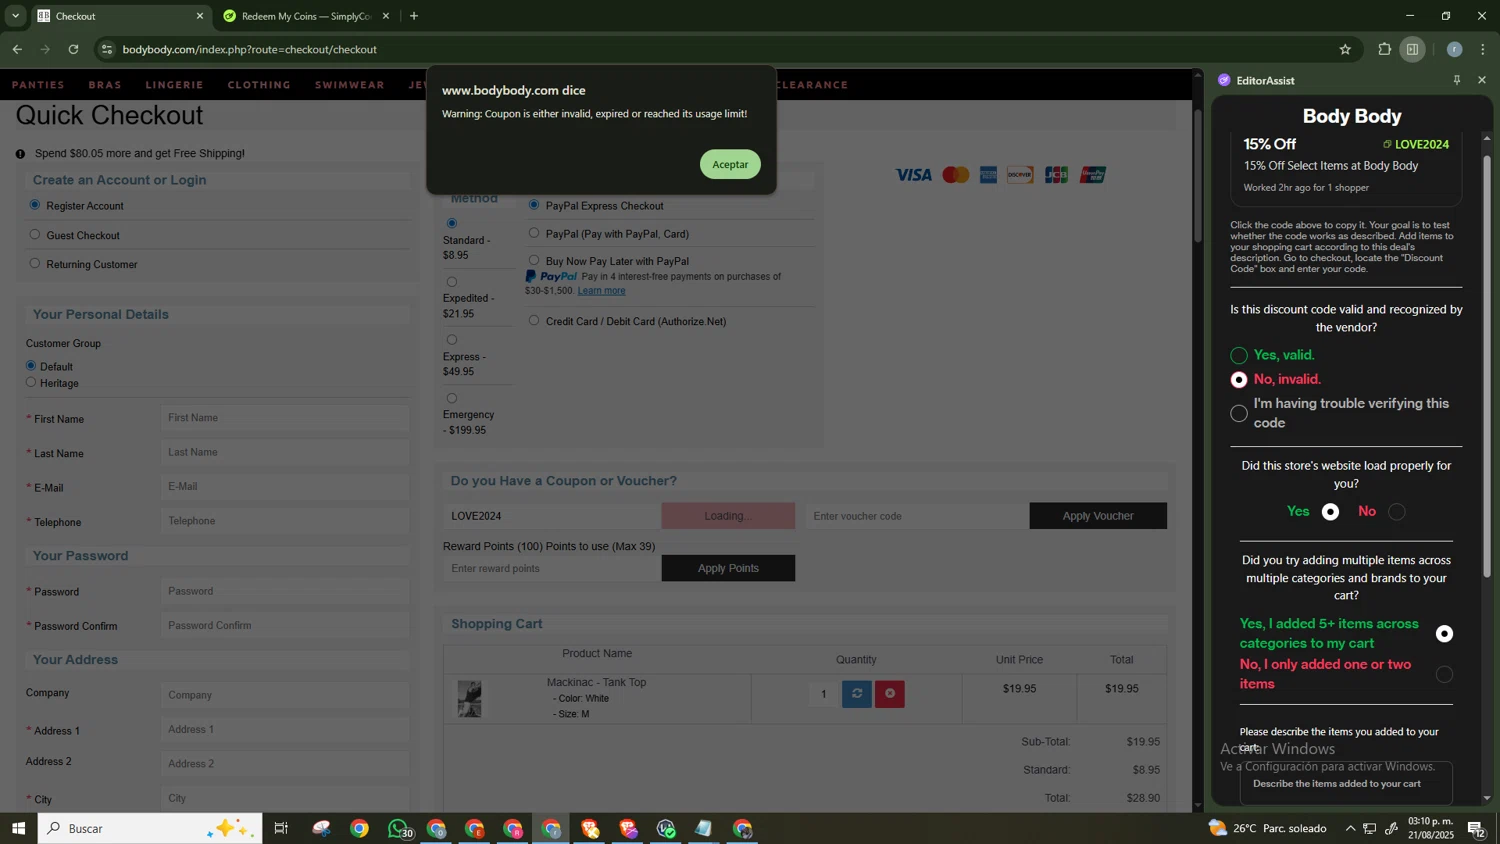
Task: Select Returning Customer option
Action: point(35,264)
